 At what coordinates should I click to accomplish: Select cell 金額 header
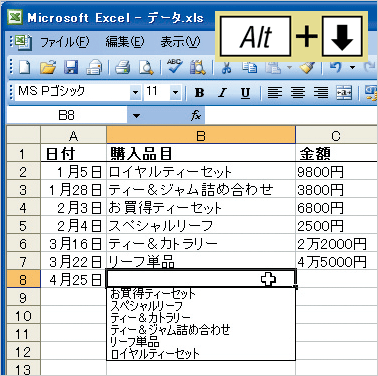(x=337, y=153)
